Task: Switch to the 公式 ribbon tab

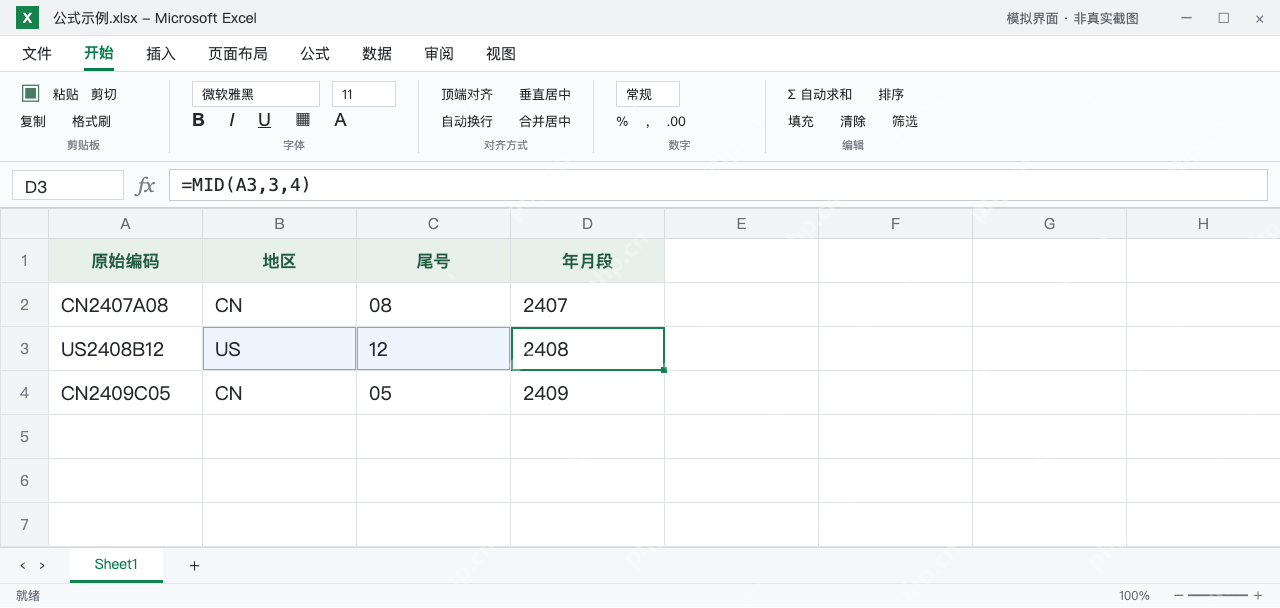Action: pyautogui.click(x=315, y=54)
